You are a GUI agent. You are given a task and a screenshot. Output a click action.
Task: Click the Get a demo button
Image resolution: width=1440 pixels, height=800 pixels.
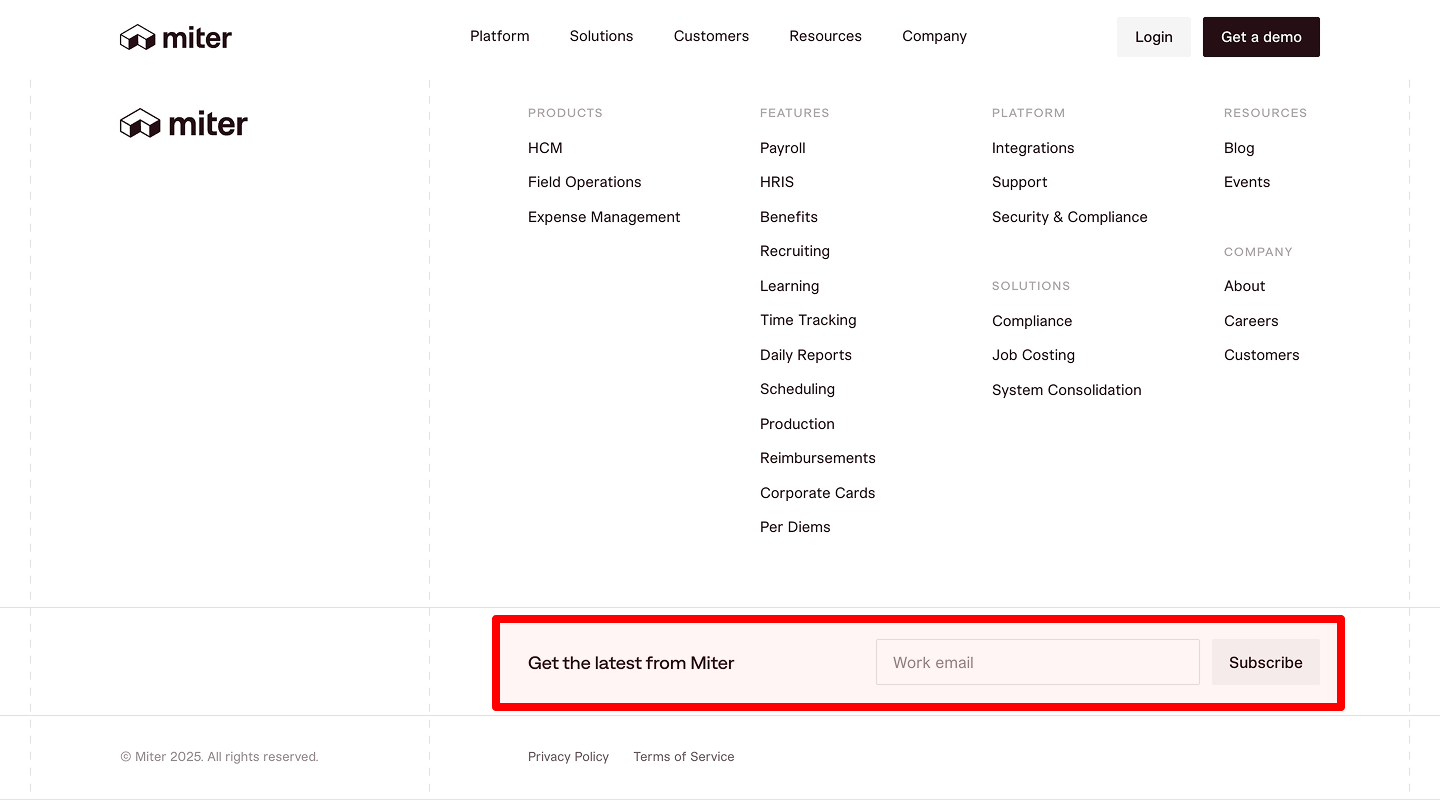1261,36
